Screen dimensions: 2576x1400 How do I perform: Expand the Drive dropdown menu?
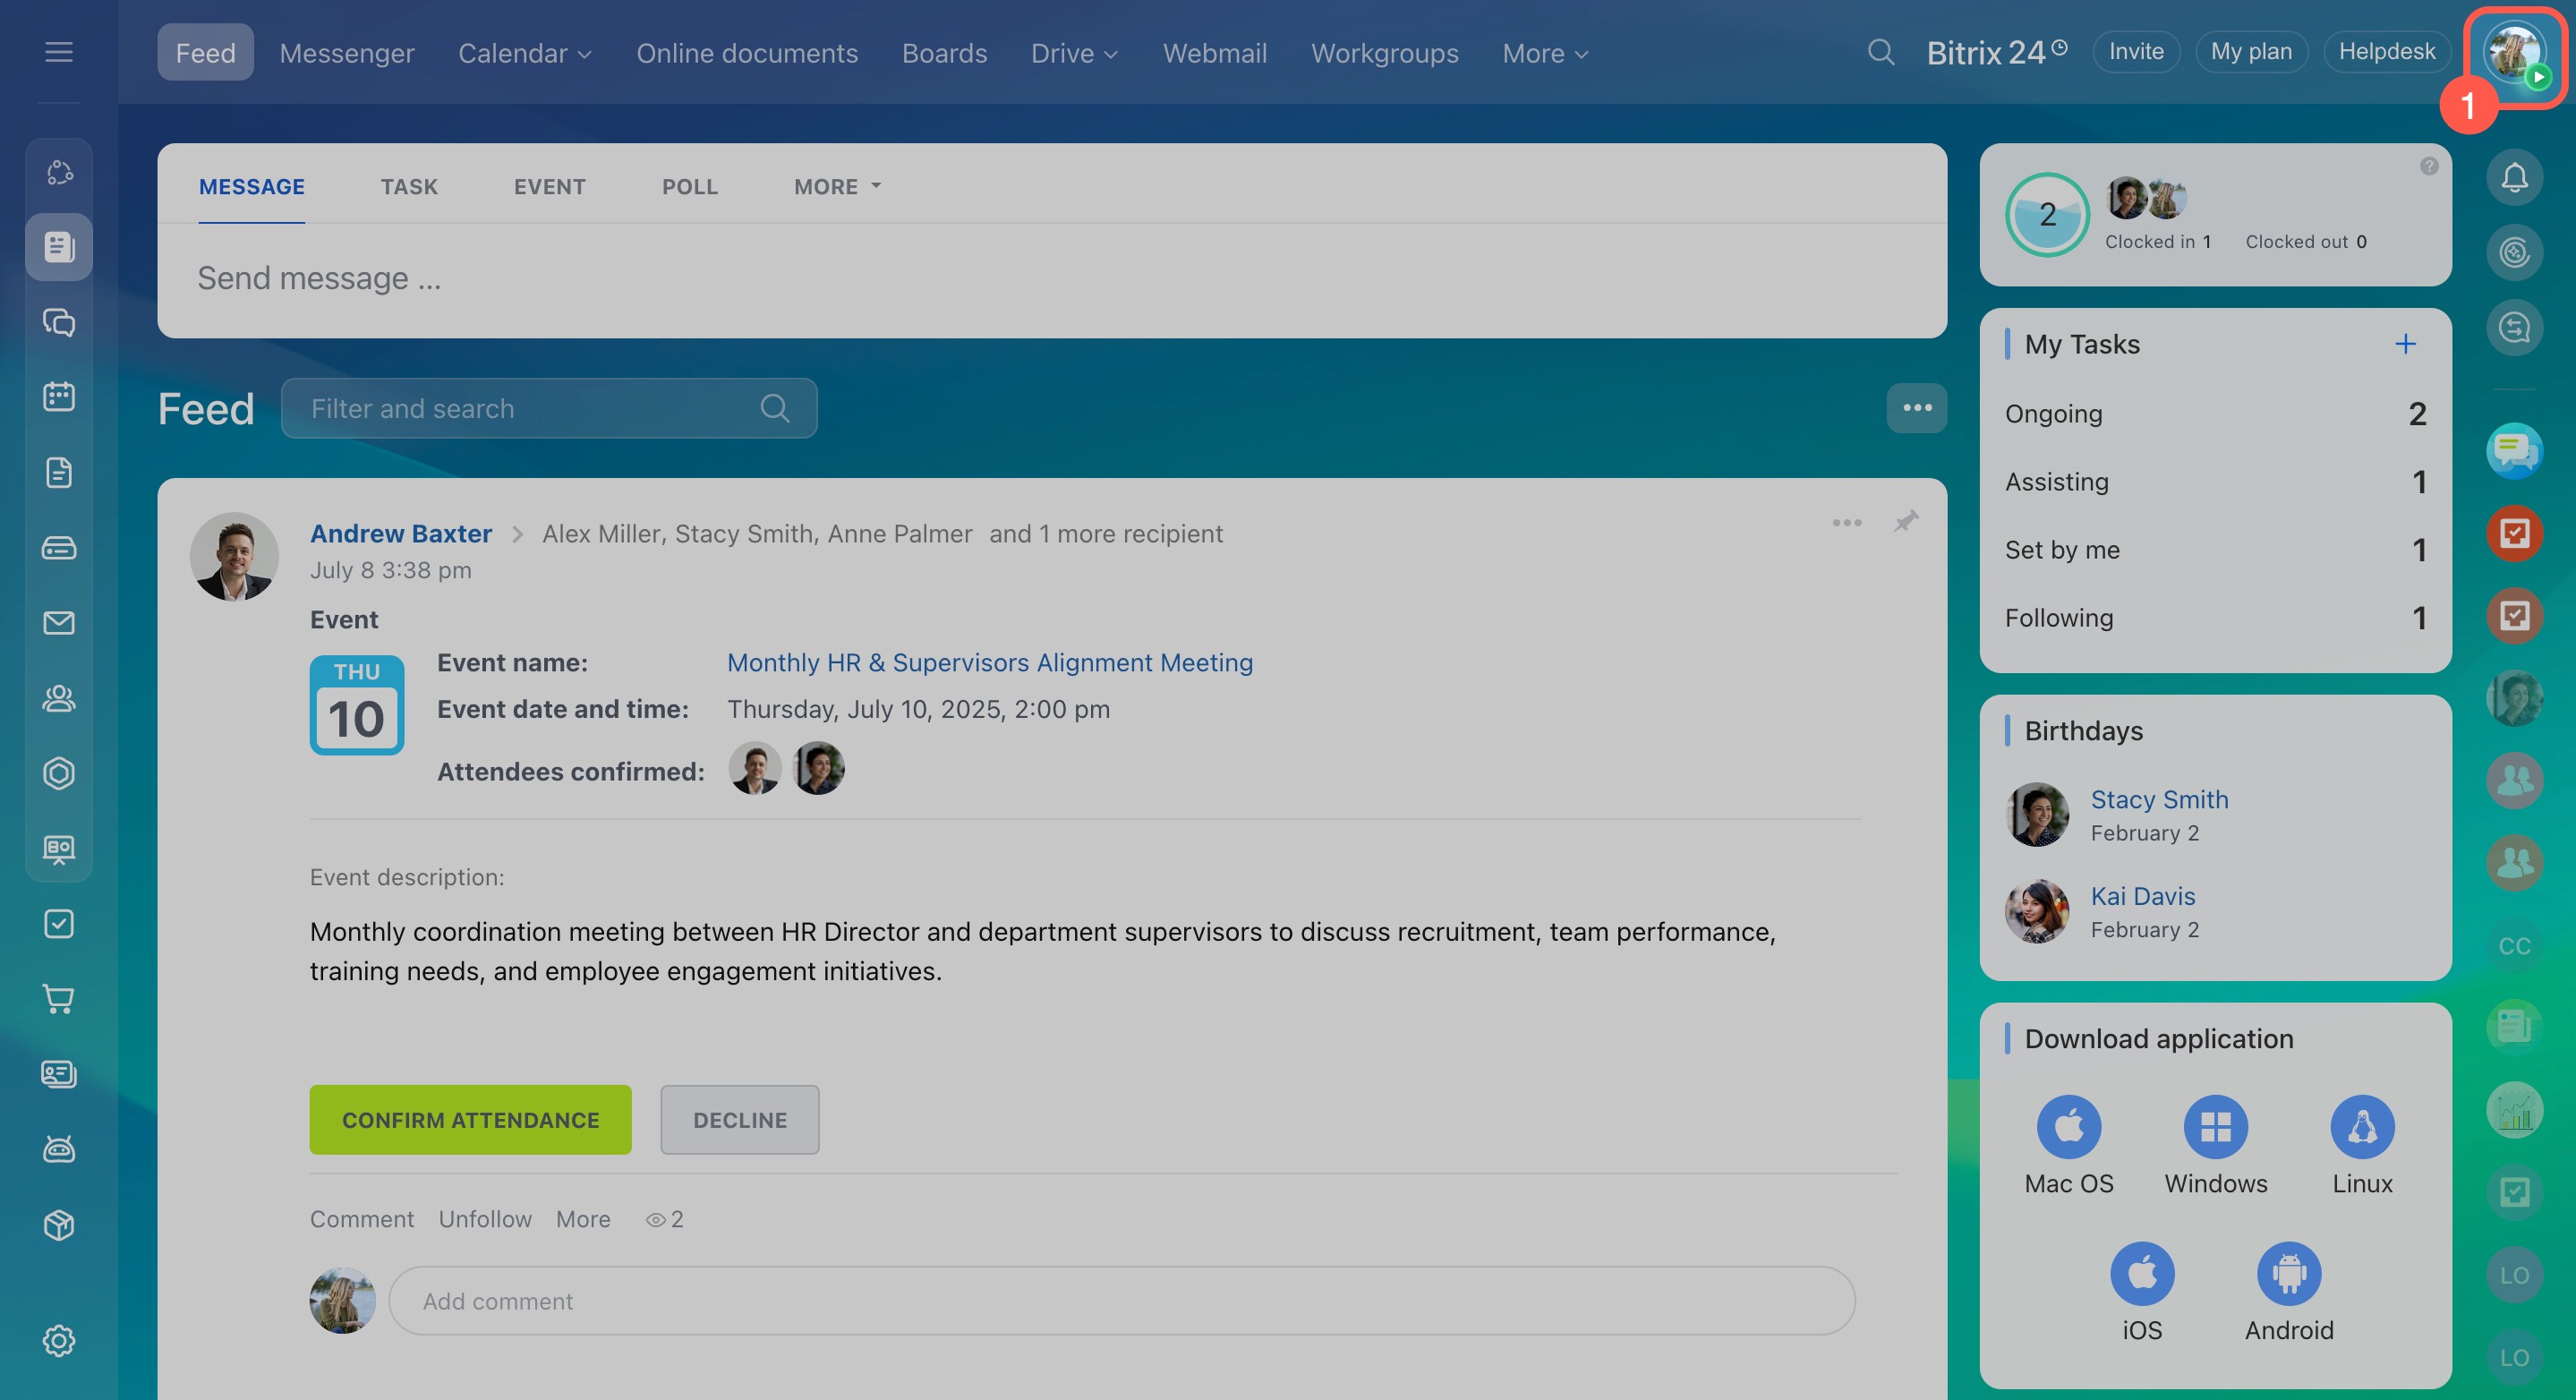[x=1074, y=53]
